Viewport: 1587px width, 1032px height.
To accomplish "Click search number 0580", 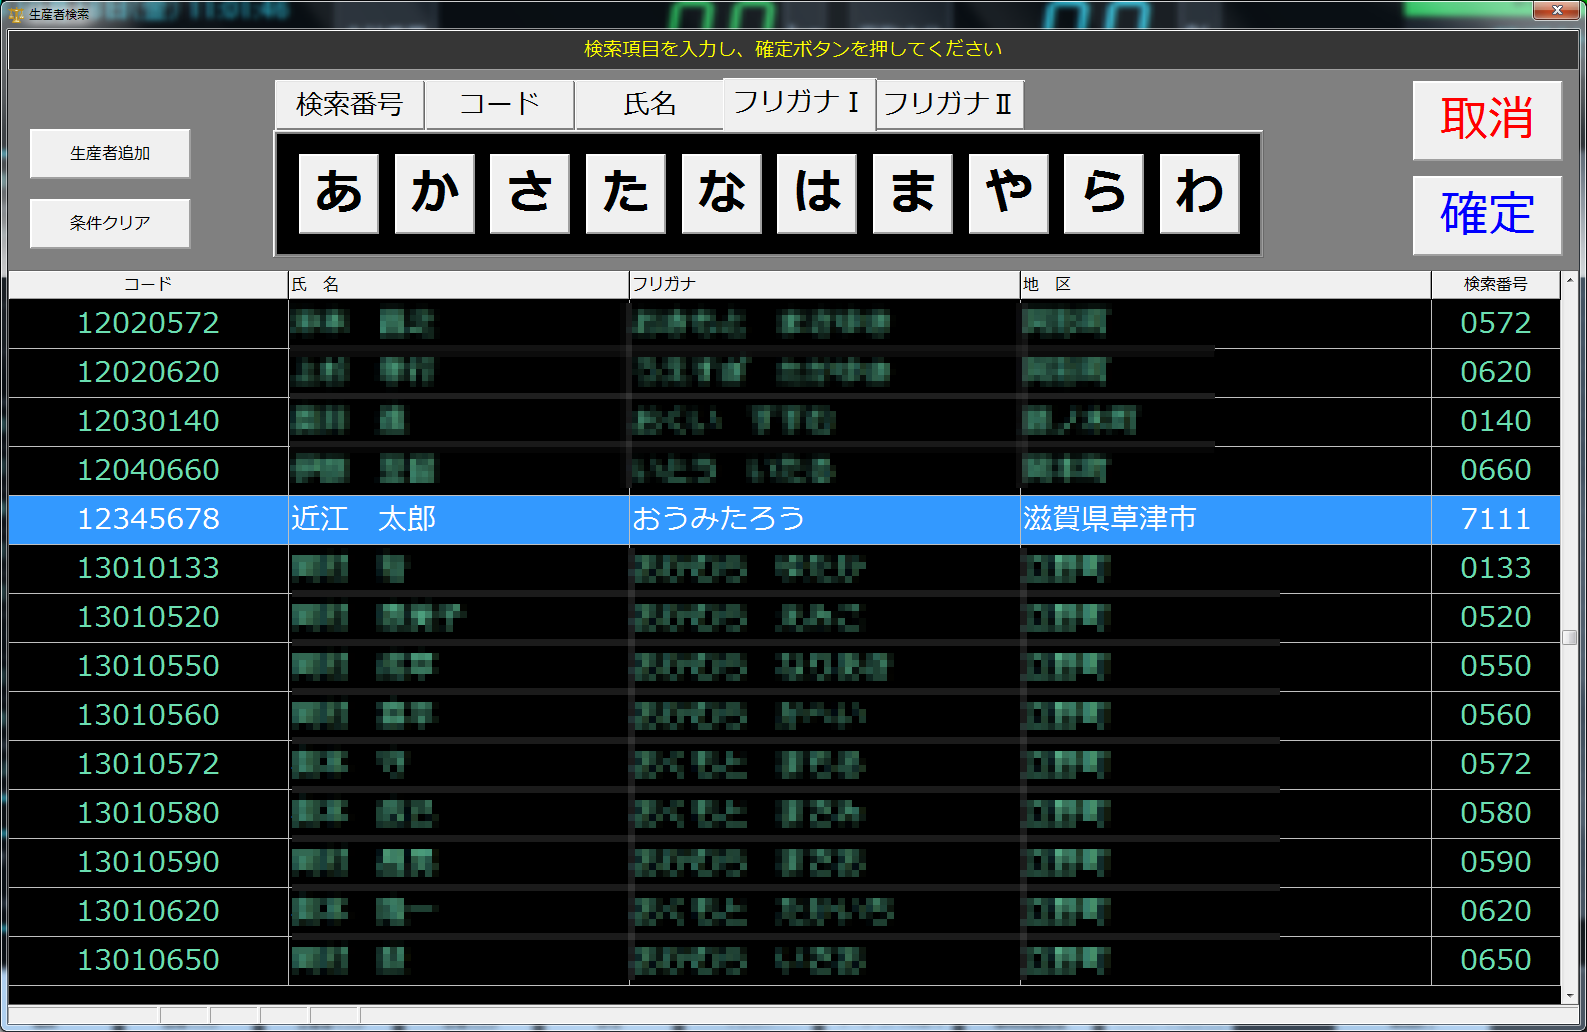I will pyautogui.click(x=1496, y=814).
